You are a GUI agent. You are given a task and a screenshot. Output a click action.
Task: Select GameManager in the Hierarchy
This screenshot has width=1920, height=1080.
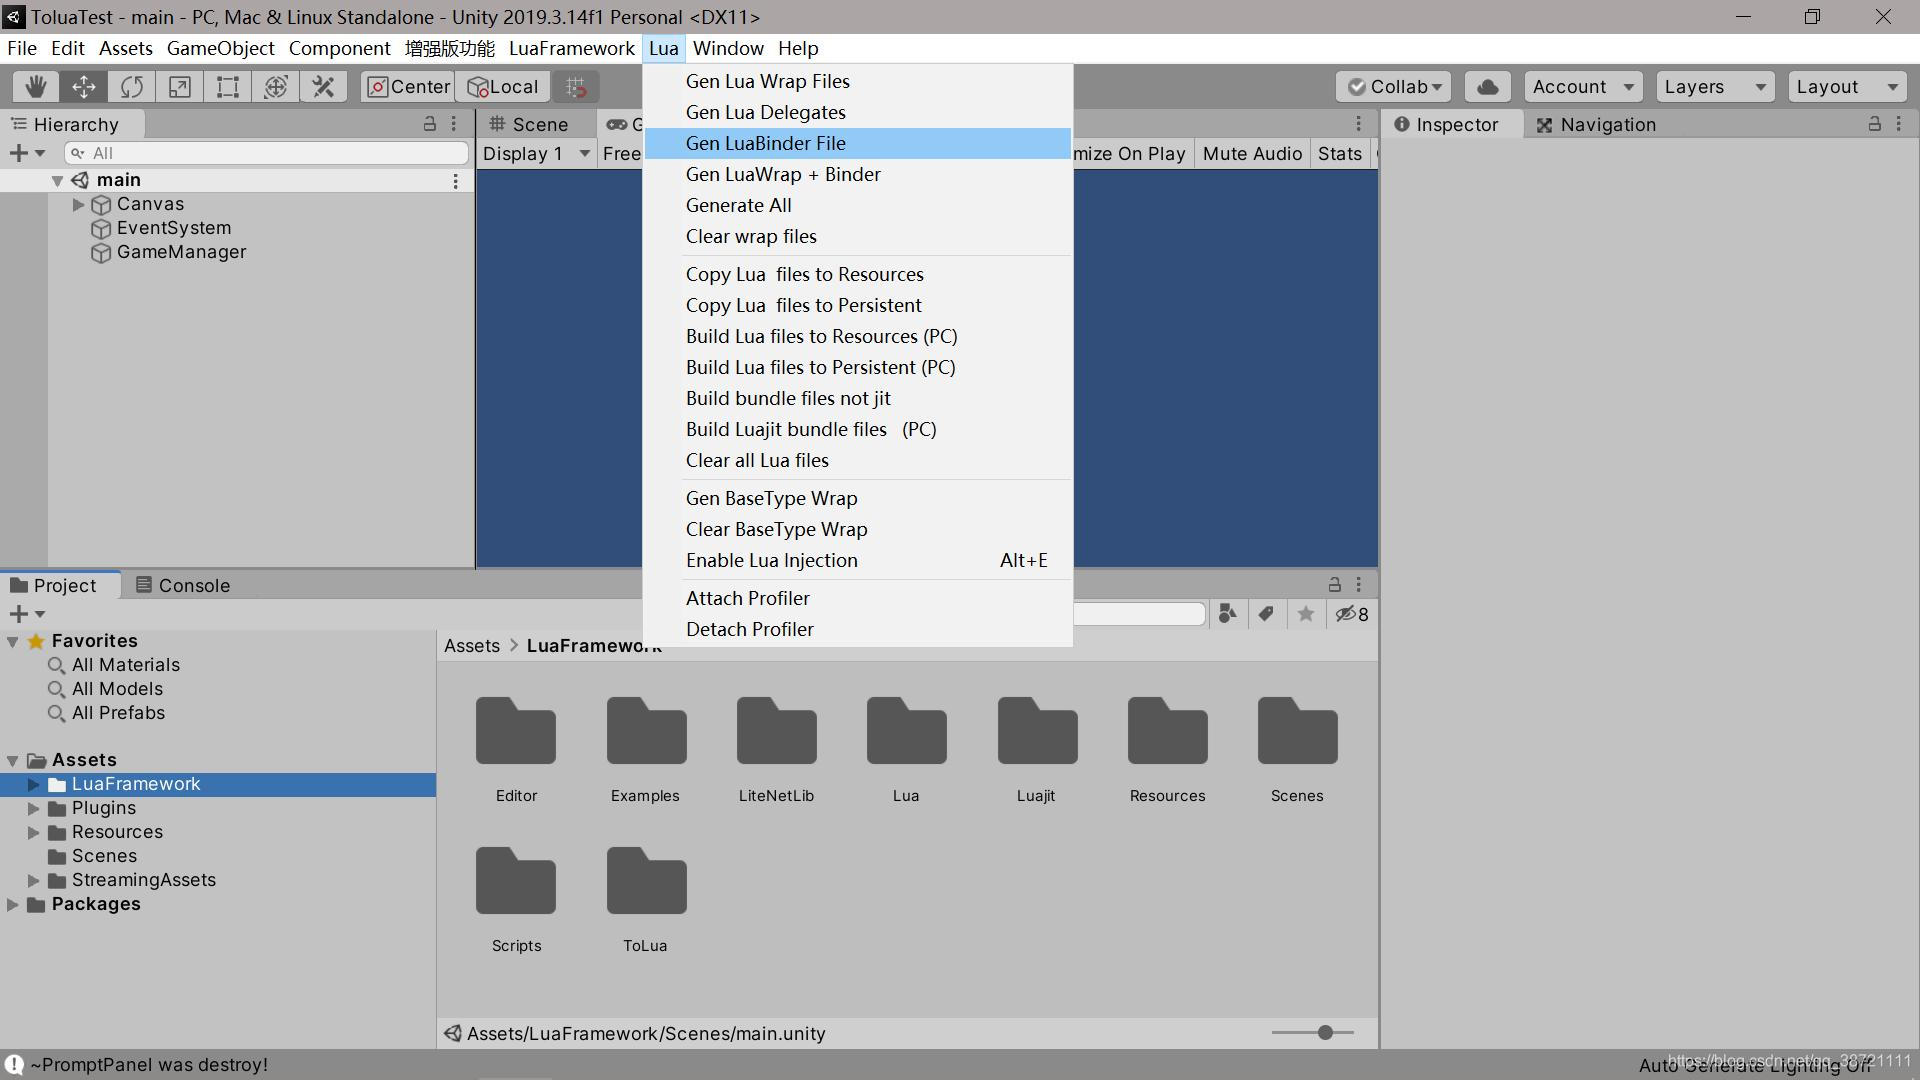click(x=181, y=252)
